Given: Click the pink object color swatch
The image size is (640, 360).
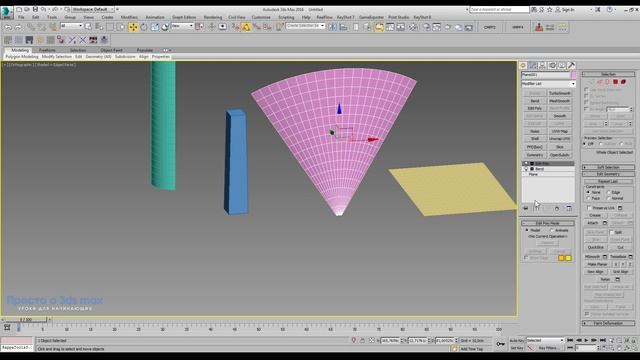Looking at the screenshot, I should (x=573, y=75).
